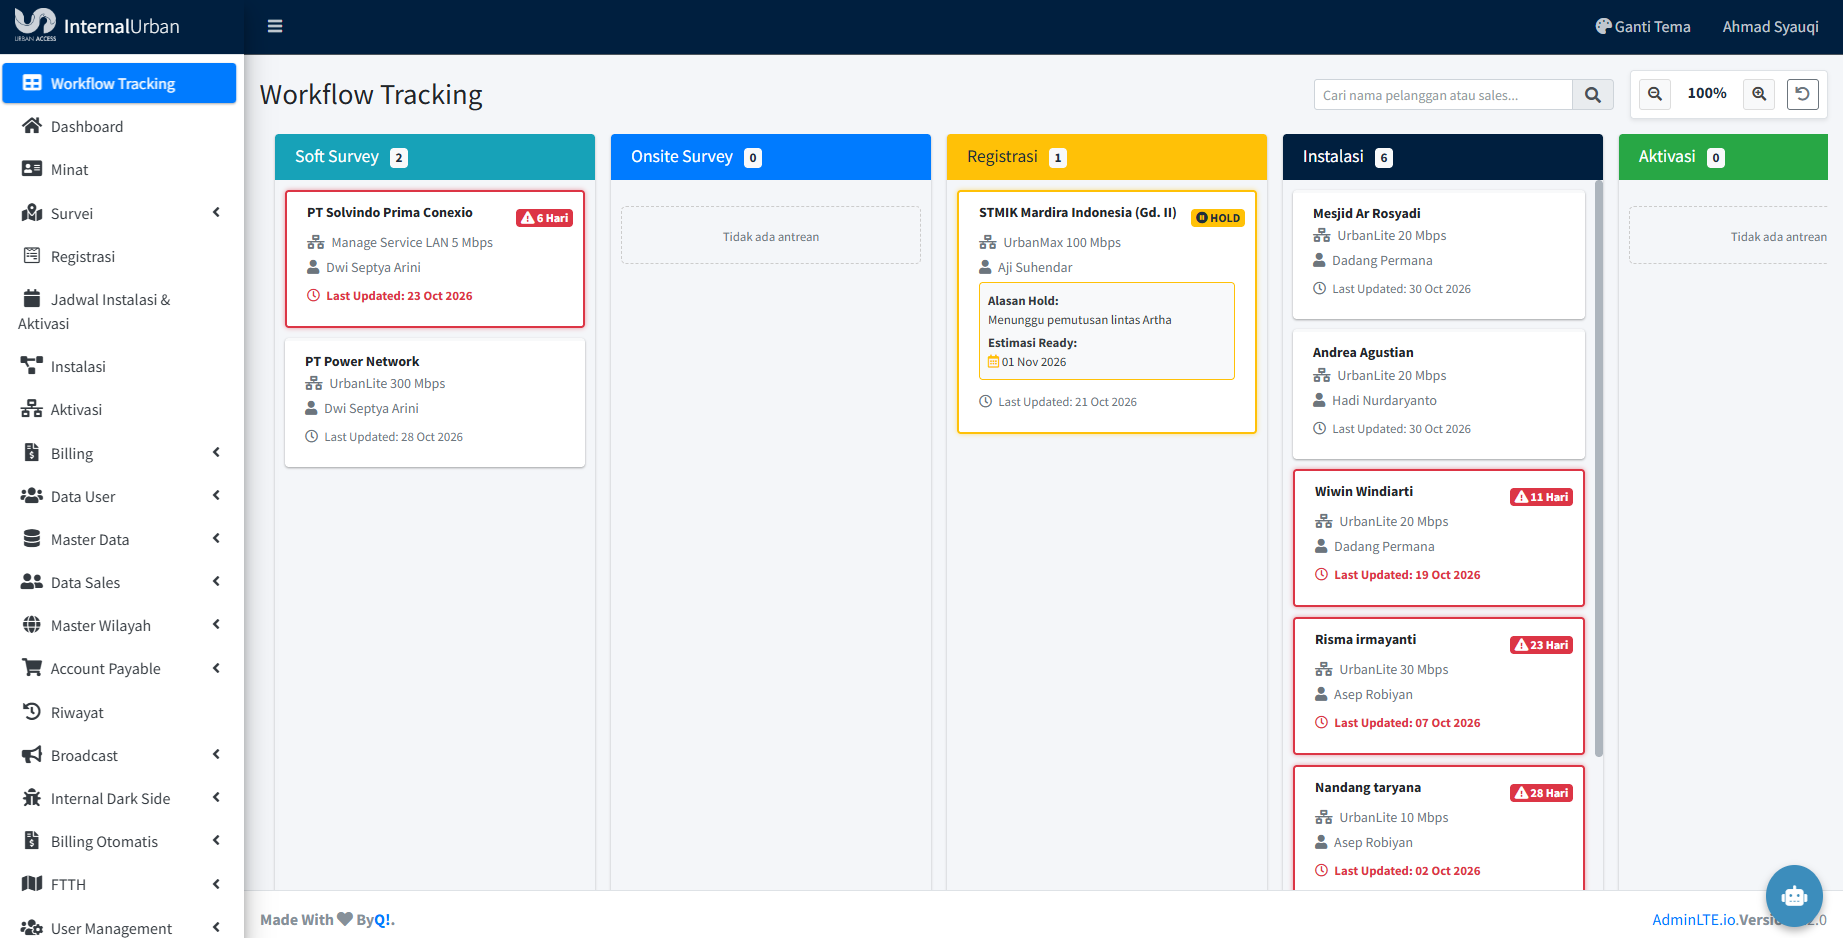Expand the Billing Otomatis submenu
Screen dimensions: 1843x938
tap(120, 841)
